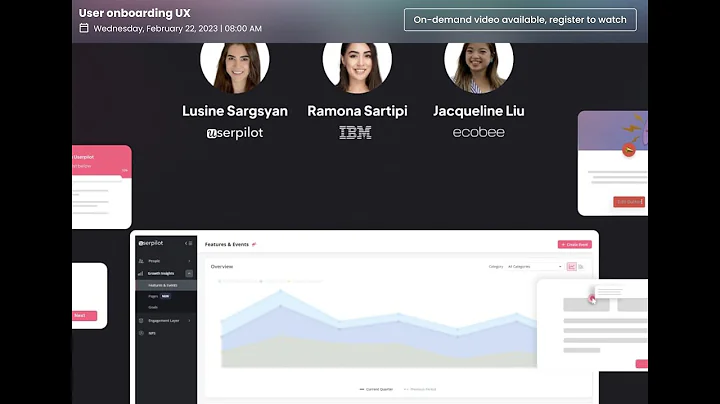Viewport: 720px width, 404px height.
Task: Click the calendar icon beside the date
Action: click(84, 28)
